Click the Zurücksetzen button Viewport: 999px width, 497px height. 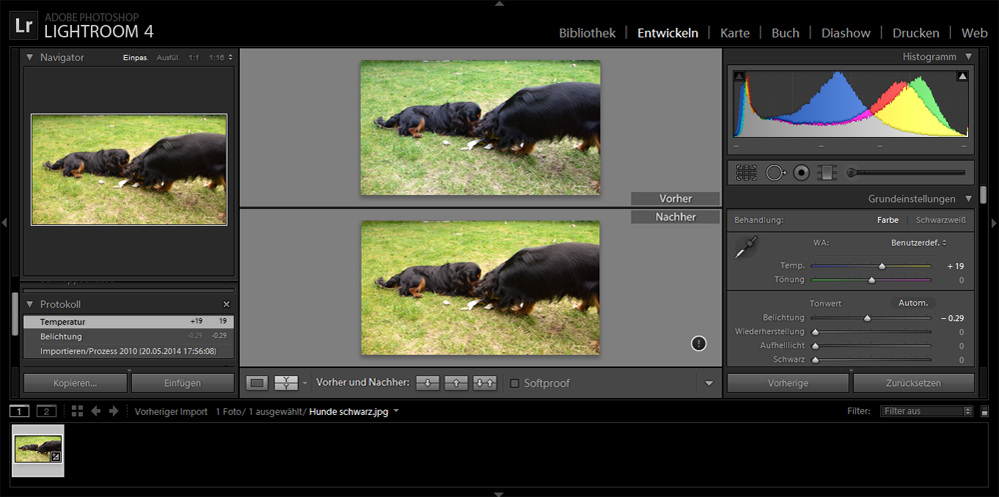coord(913,383)
